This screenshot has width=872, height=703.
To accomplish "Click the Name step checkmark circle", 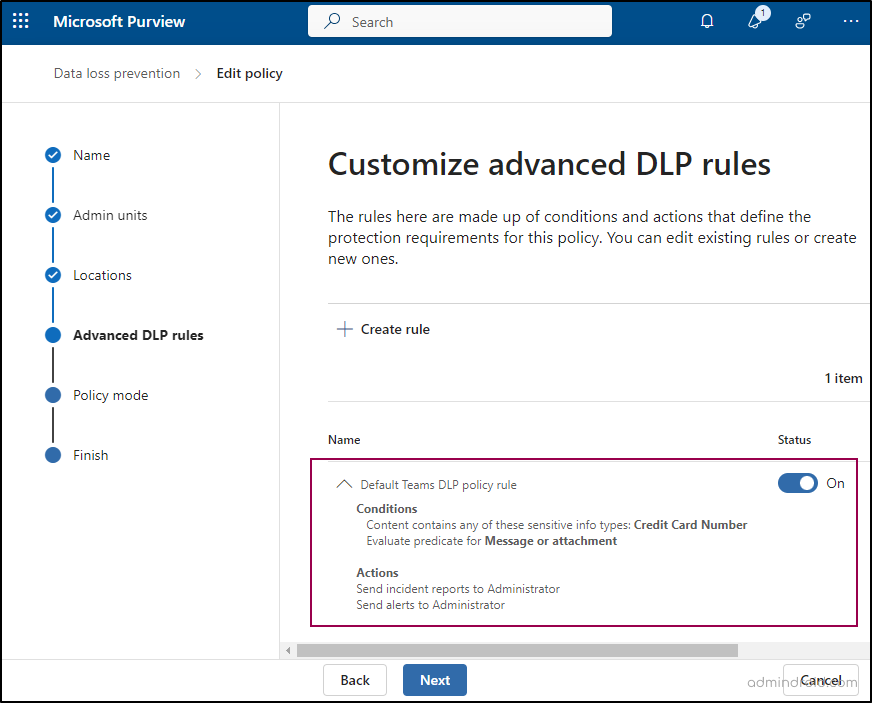I will pyautogui.click(x=53, y=155).
